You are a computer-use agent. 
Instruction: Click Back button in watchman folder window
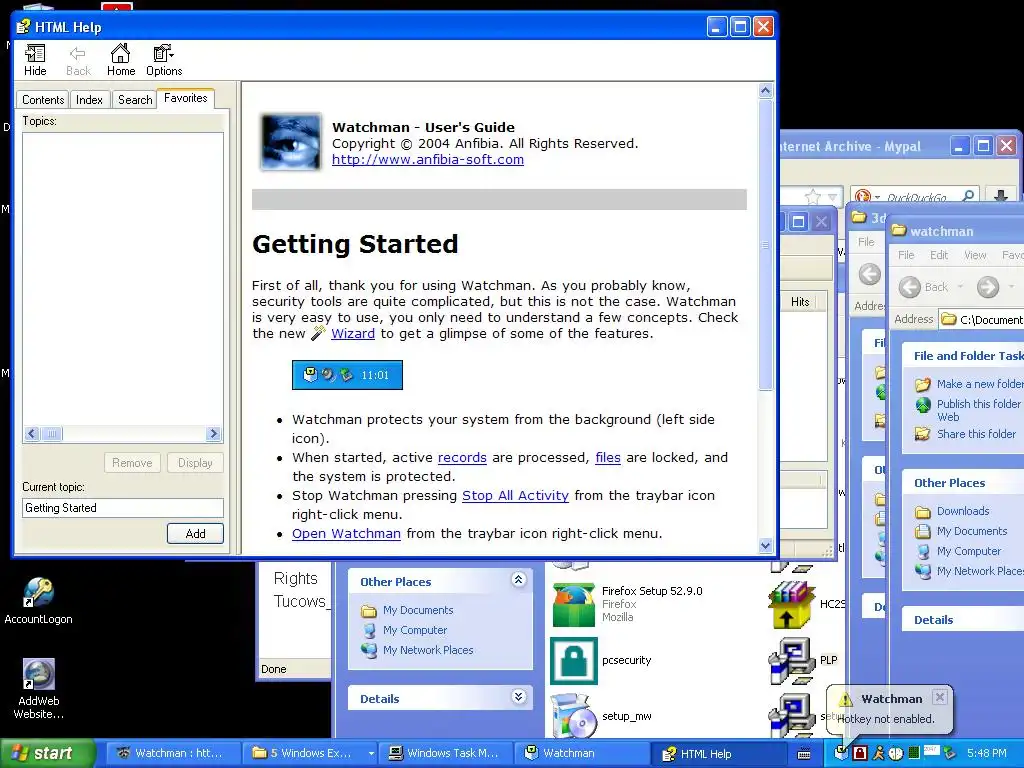(925, 287)
